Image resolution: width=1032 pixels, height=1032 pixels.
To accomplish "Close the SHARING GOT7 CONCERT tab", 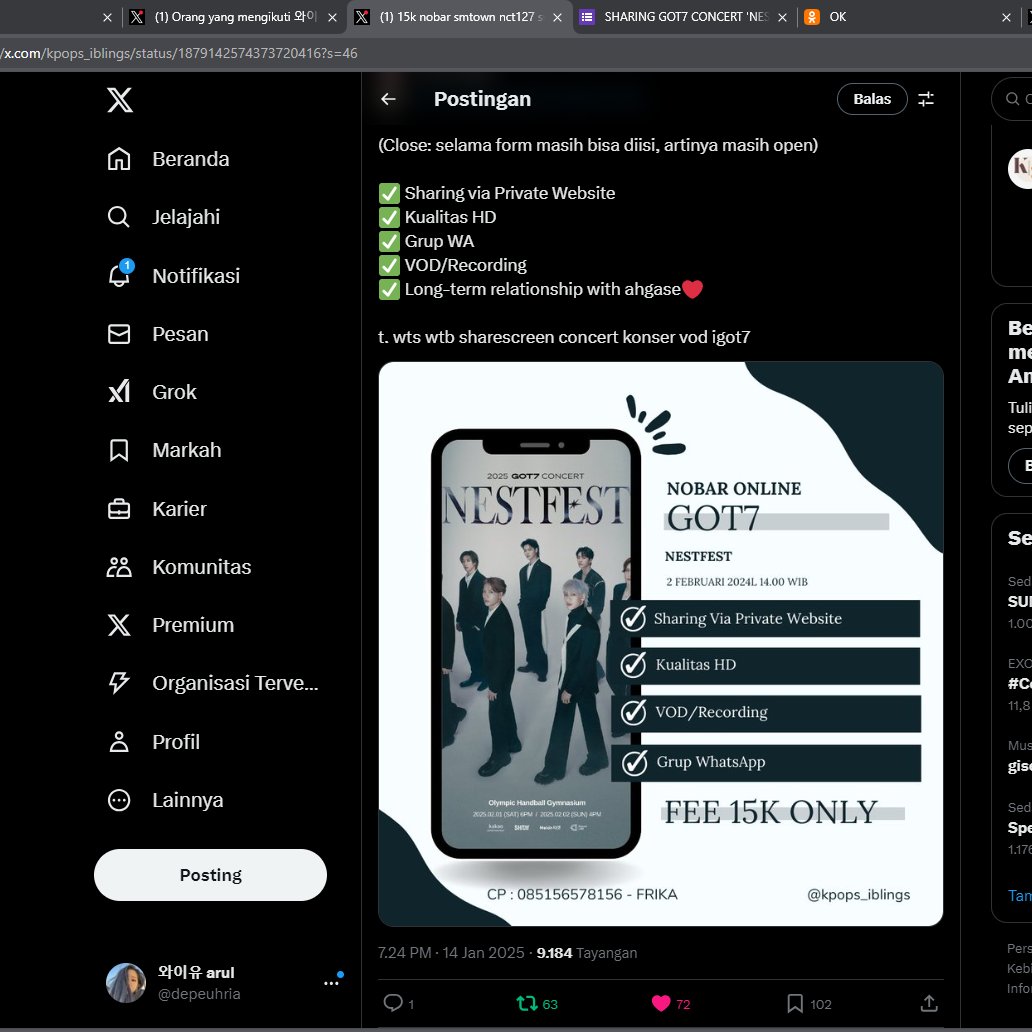I will 783,18.
